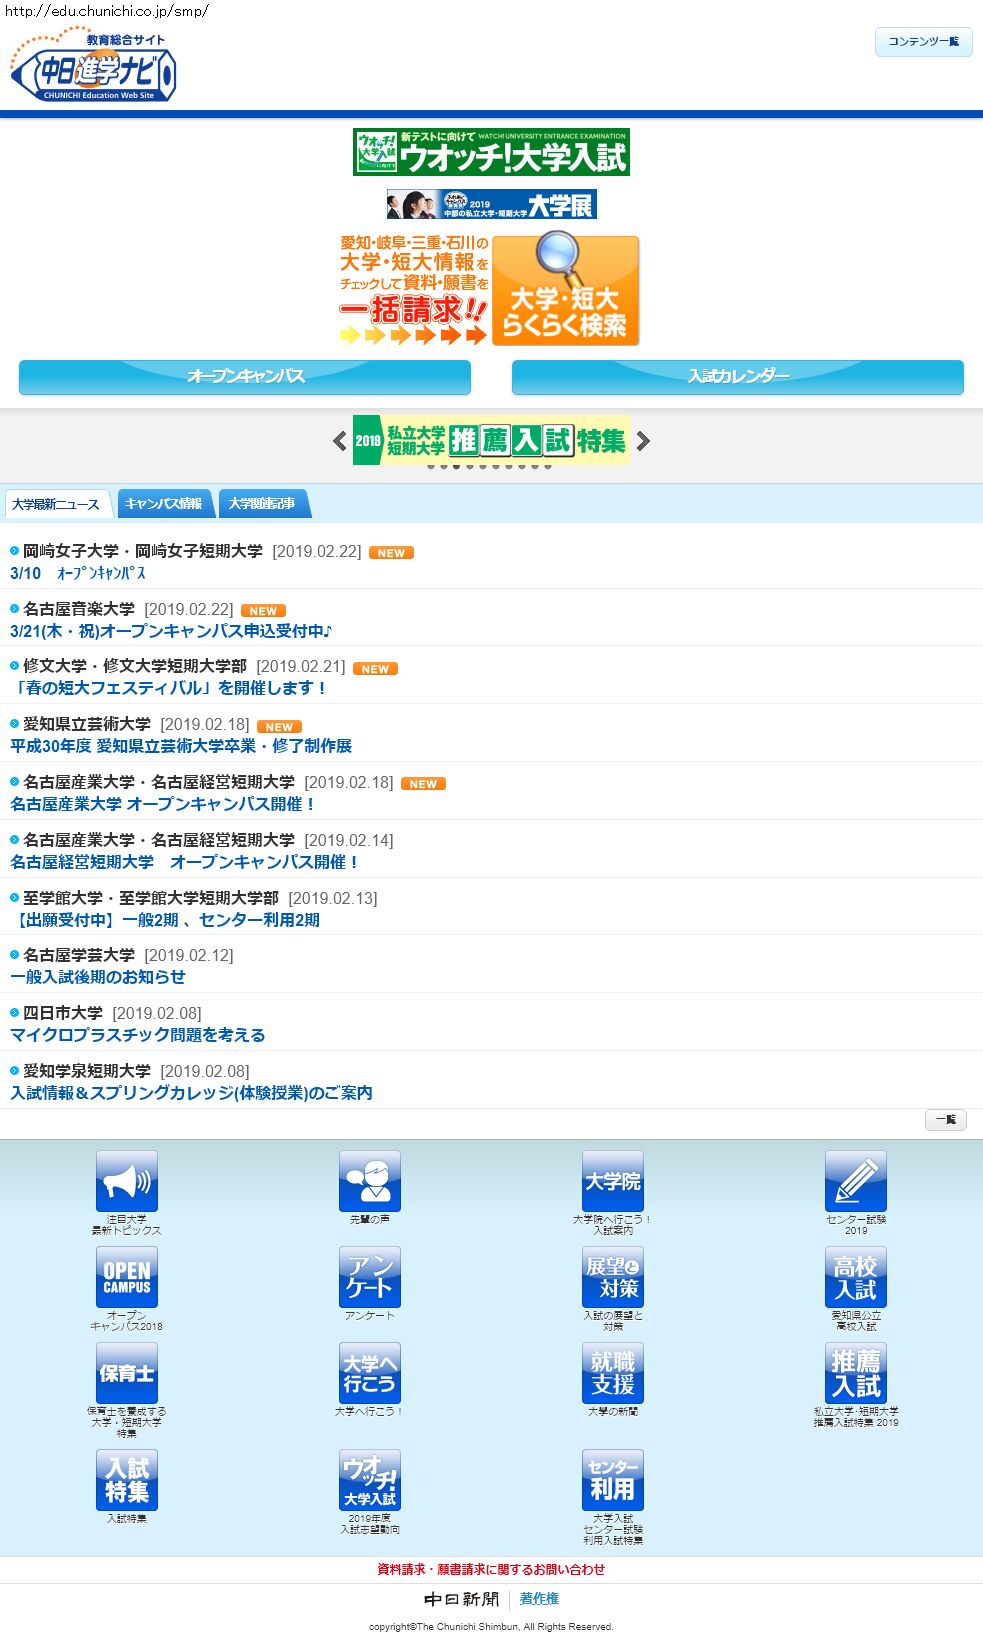Advance carousel with right chevron arrow
This screenshot has width=983, height=1632.
[643, 441]
